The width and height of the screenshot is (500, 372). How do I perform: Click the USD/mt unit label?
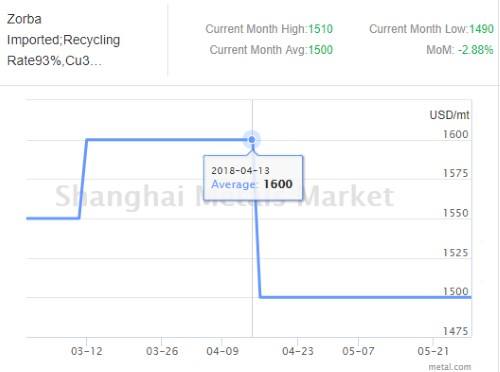449,115
